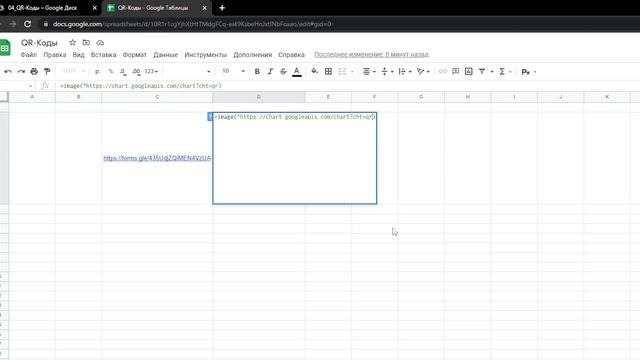Toggle strikethrough formatting

283,71
